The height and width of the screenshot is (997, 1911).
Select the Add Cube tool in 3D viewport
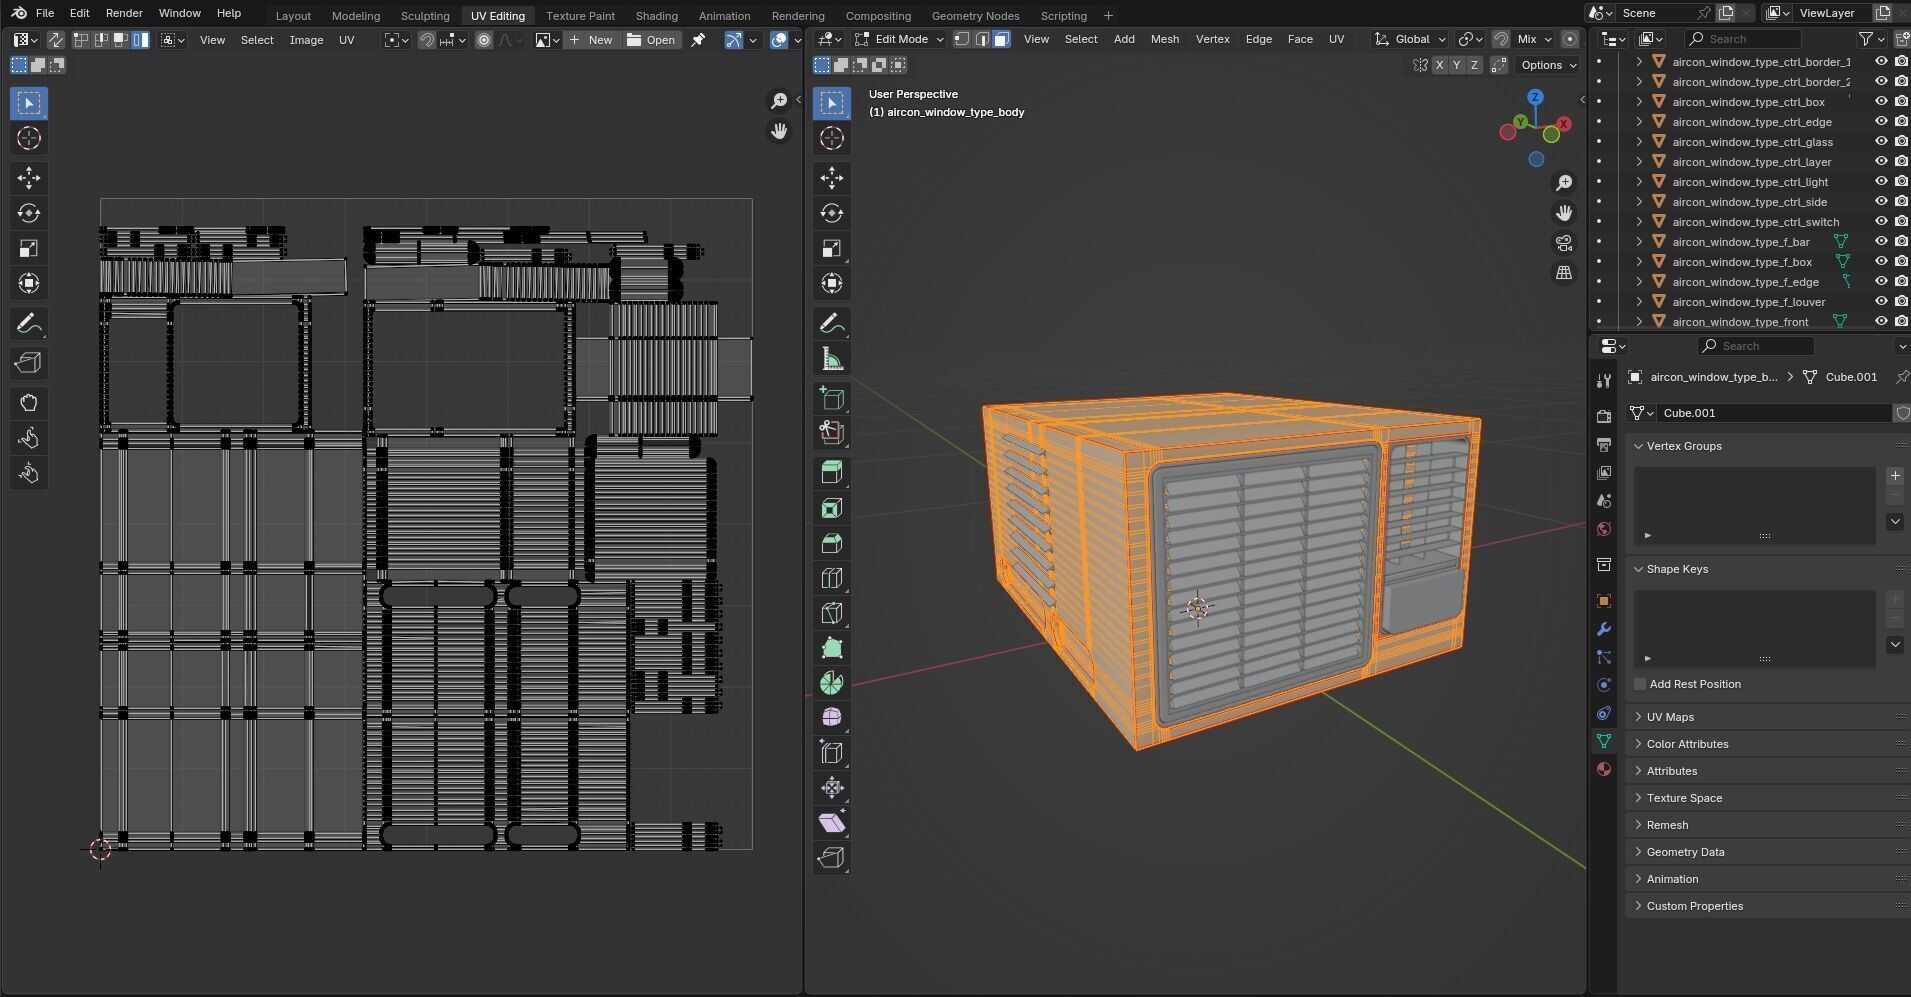(832, 398)
